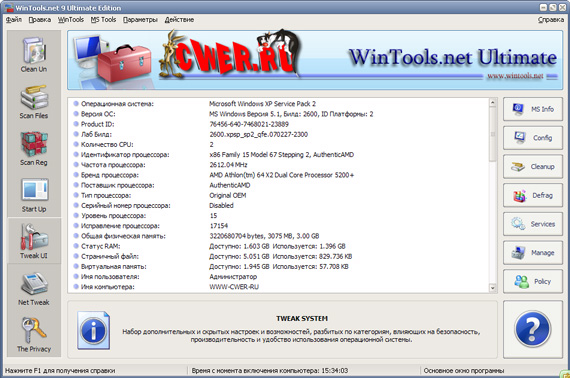Open The Privacy tool
This screenshot has height=378, width=570.
click(34, 334)
